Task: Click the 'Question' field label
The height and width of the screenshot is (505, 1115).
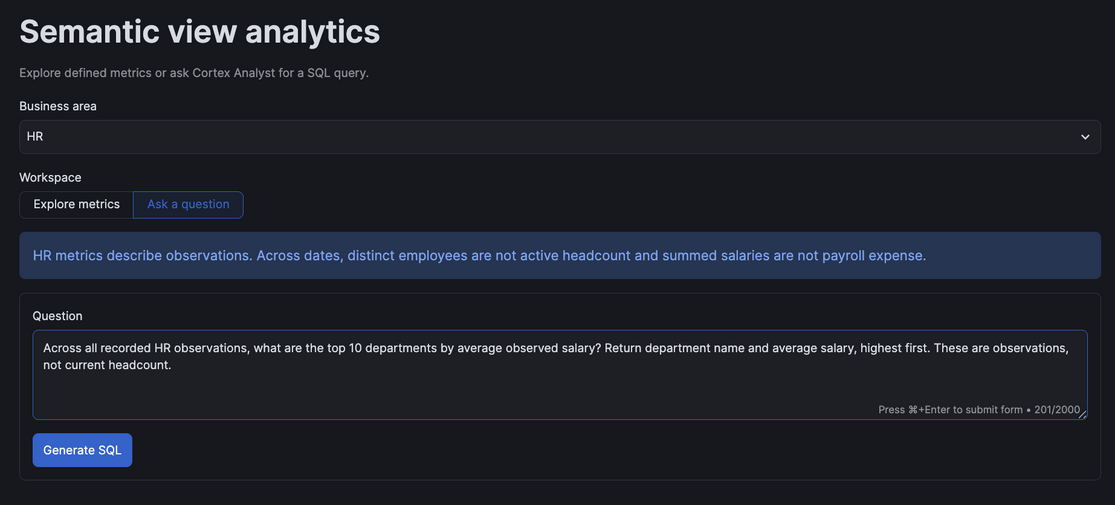Action: (x=58, y=315)
